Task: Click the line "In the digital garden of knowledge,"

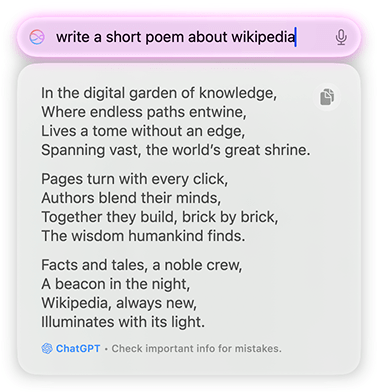Action: (159, 93)
